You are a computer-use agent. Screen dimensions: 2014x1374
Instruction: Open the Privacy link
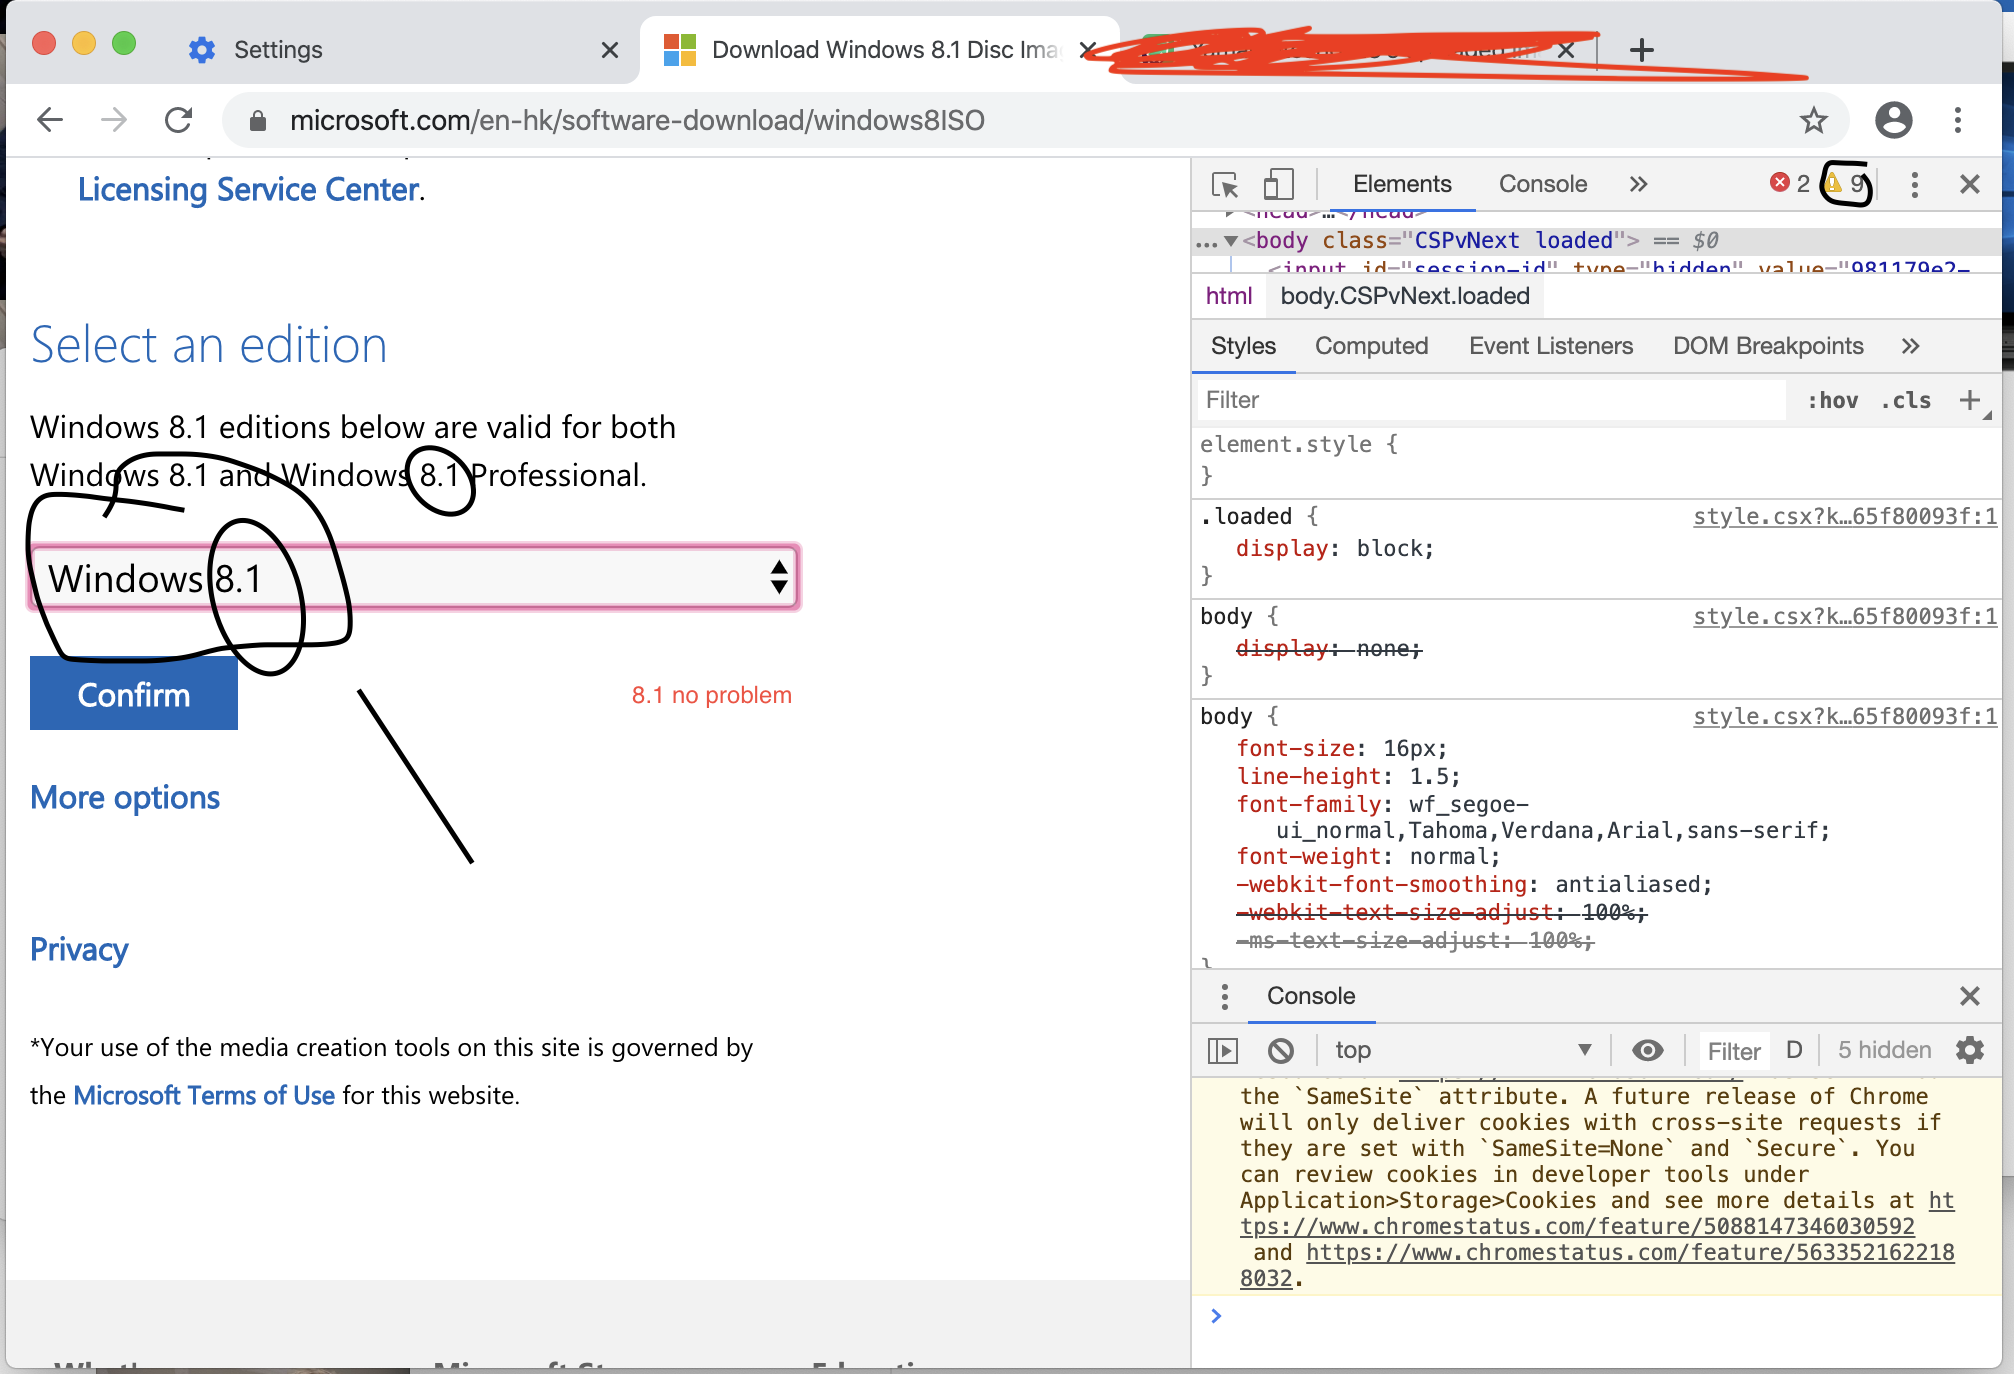(79, 949)
